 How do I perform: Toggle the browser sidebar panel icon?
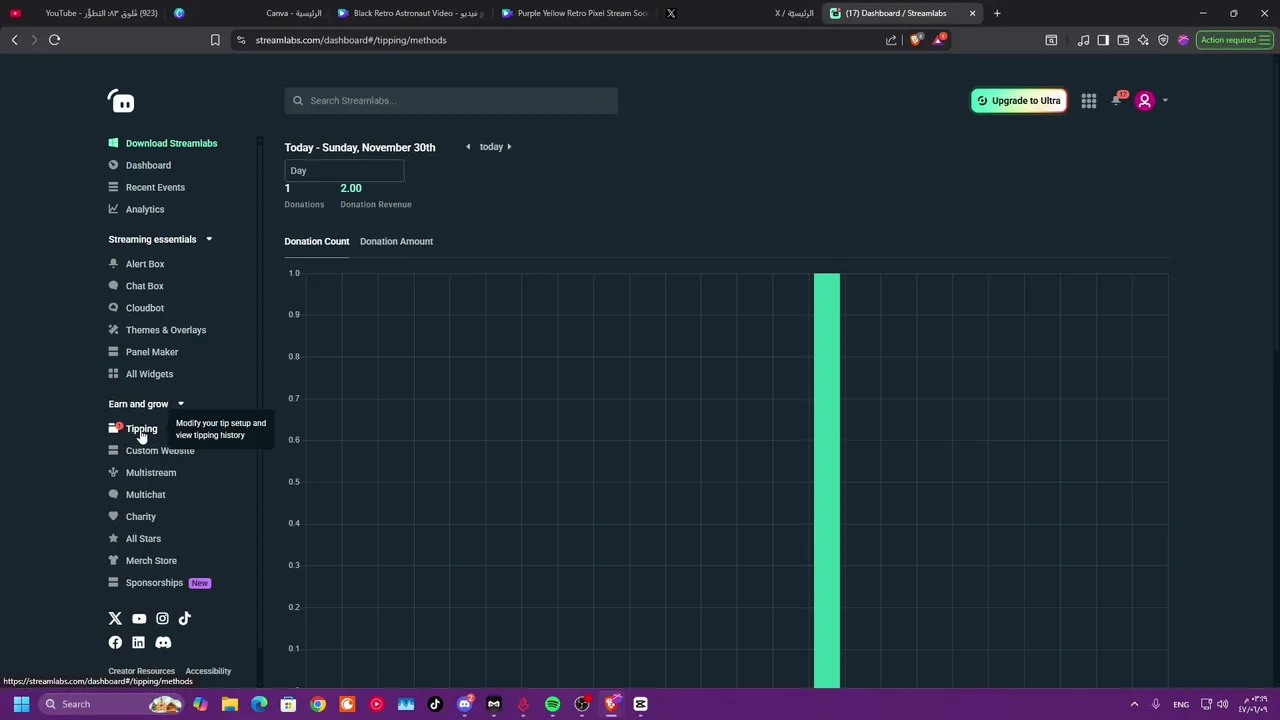(x=1103, y=40)
